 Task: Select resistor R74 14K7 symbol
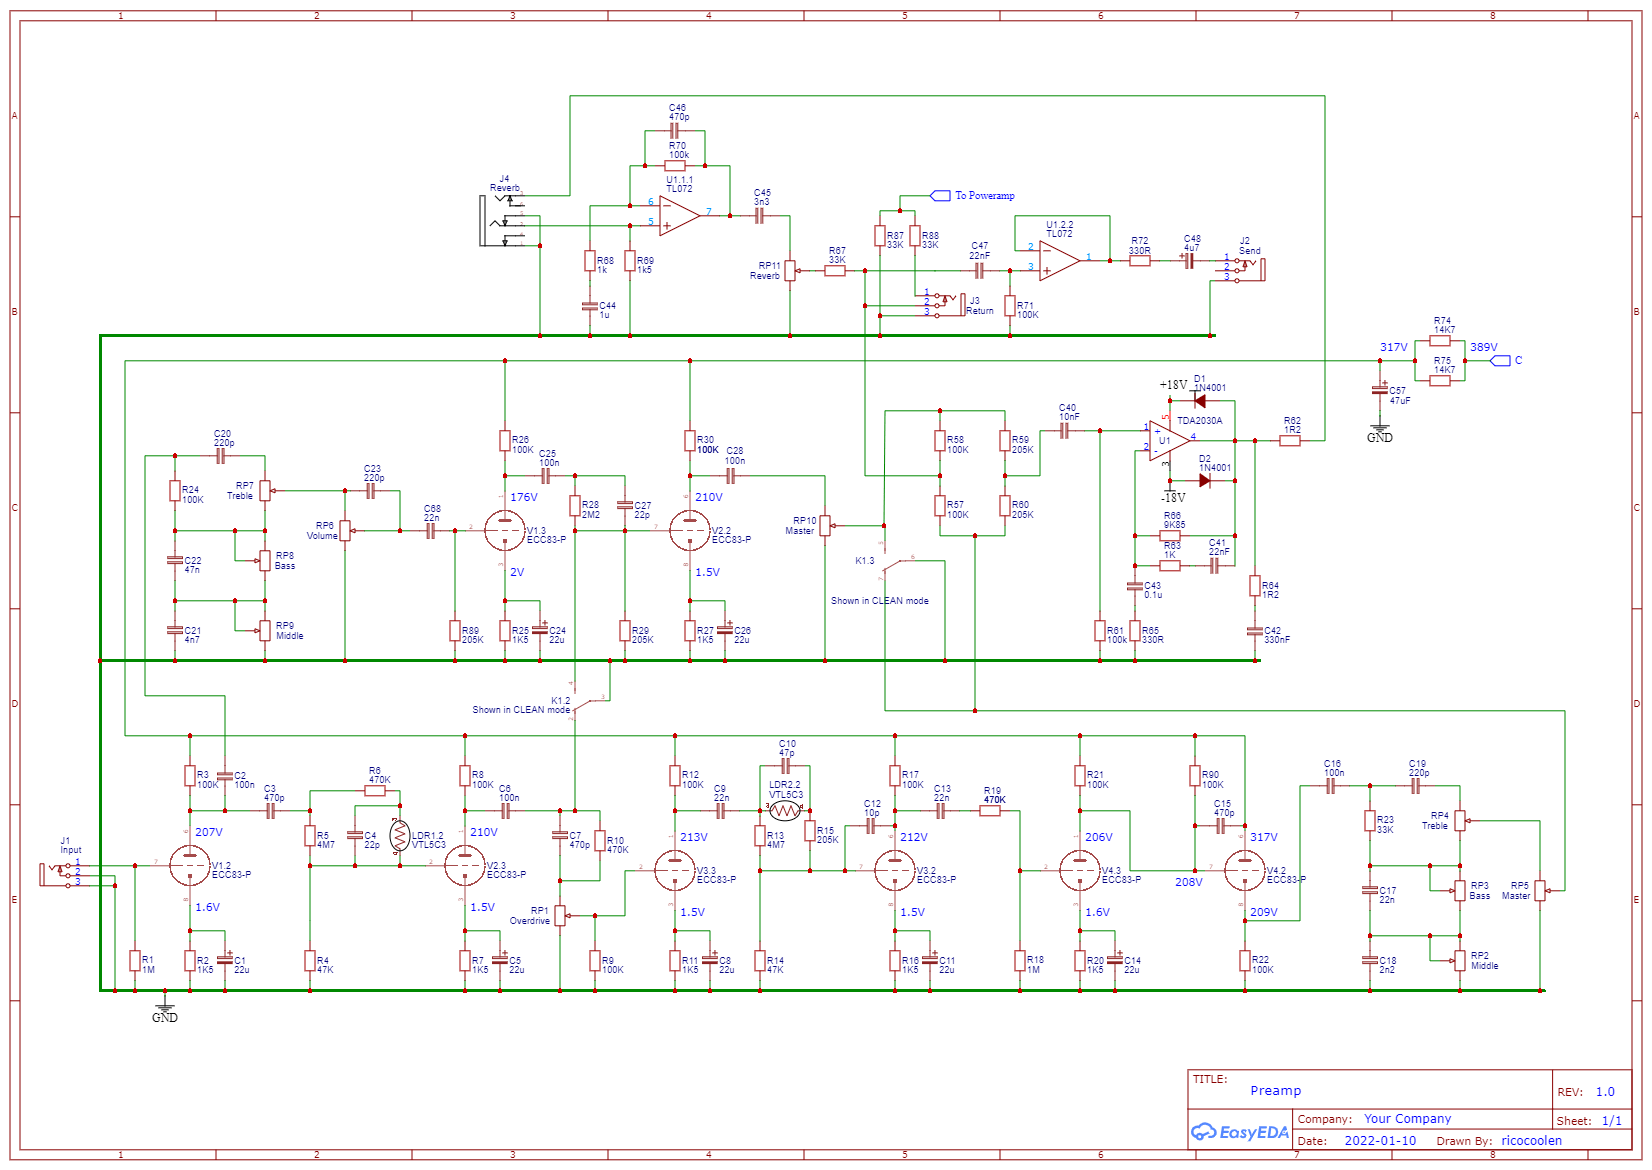click(x=1440, y=341)
